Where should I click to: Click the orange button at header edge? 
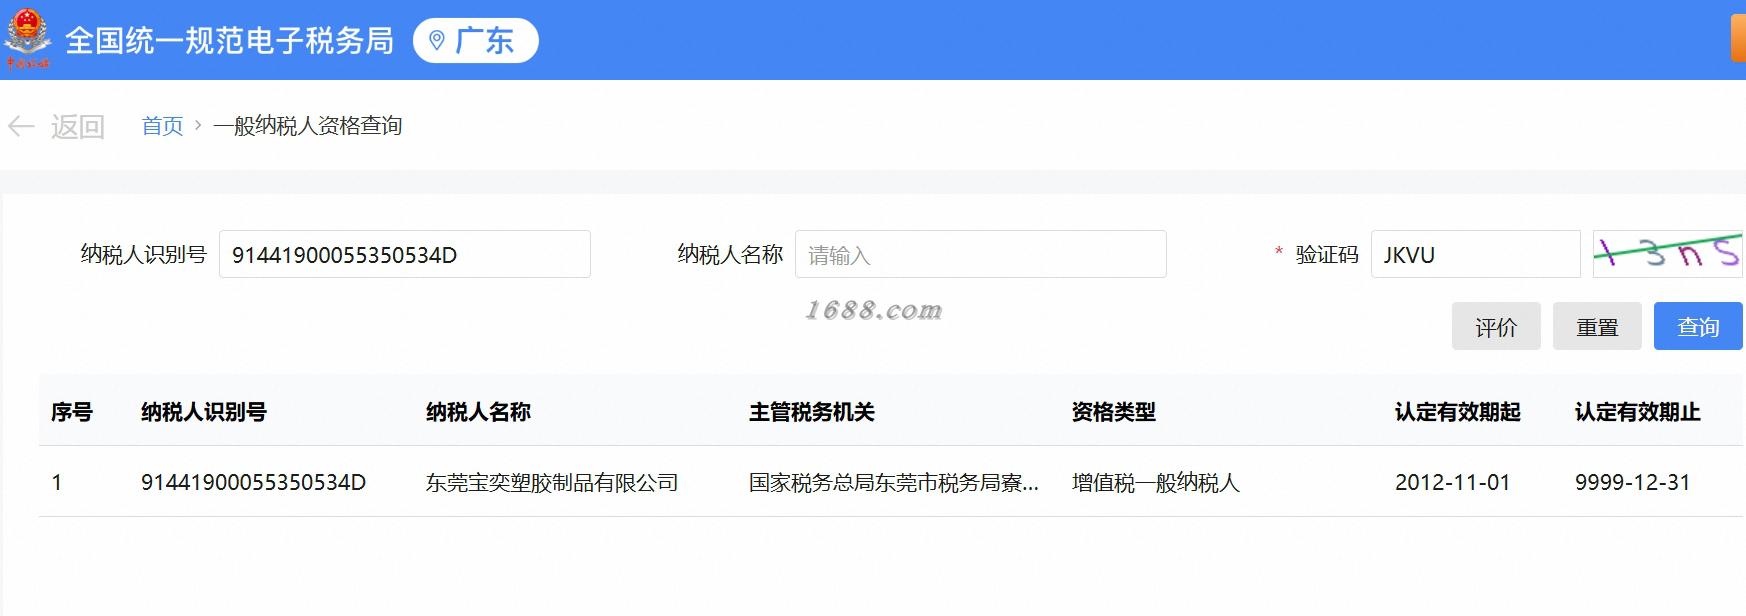click(1739, 40)
